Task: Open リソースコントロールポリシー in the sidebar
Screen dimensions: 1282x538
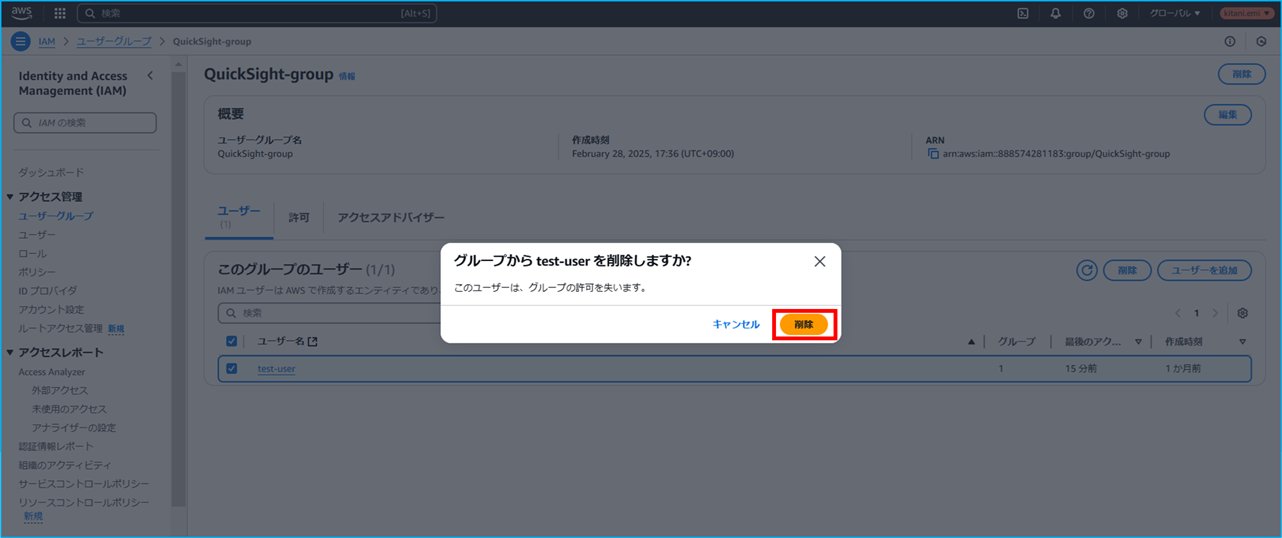Action: 84,502
